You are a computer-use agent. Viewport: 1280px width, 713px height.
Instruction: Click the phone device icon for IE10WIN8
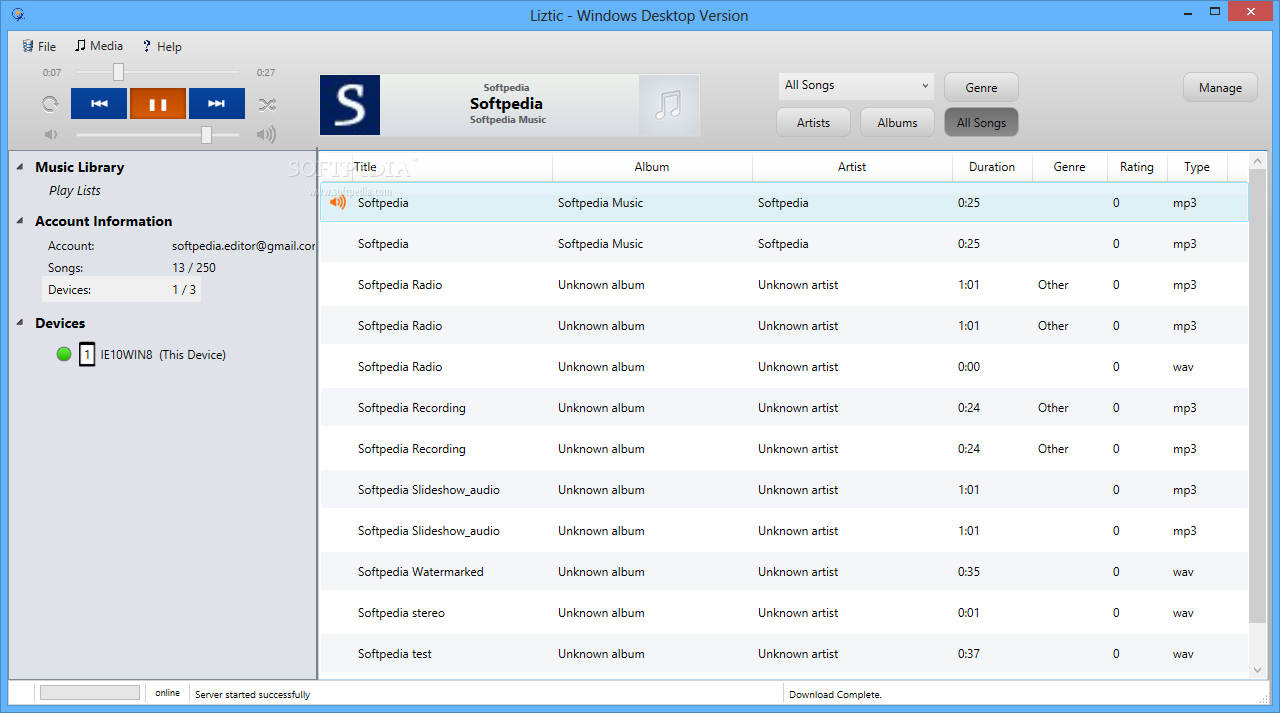[x=88, y=354]
